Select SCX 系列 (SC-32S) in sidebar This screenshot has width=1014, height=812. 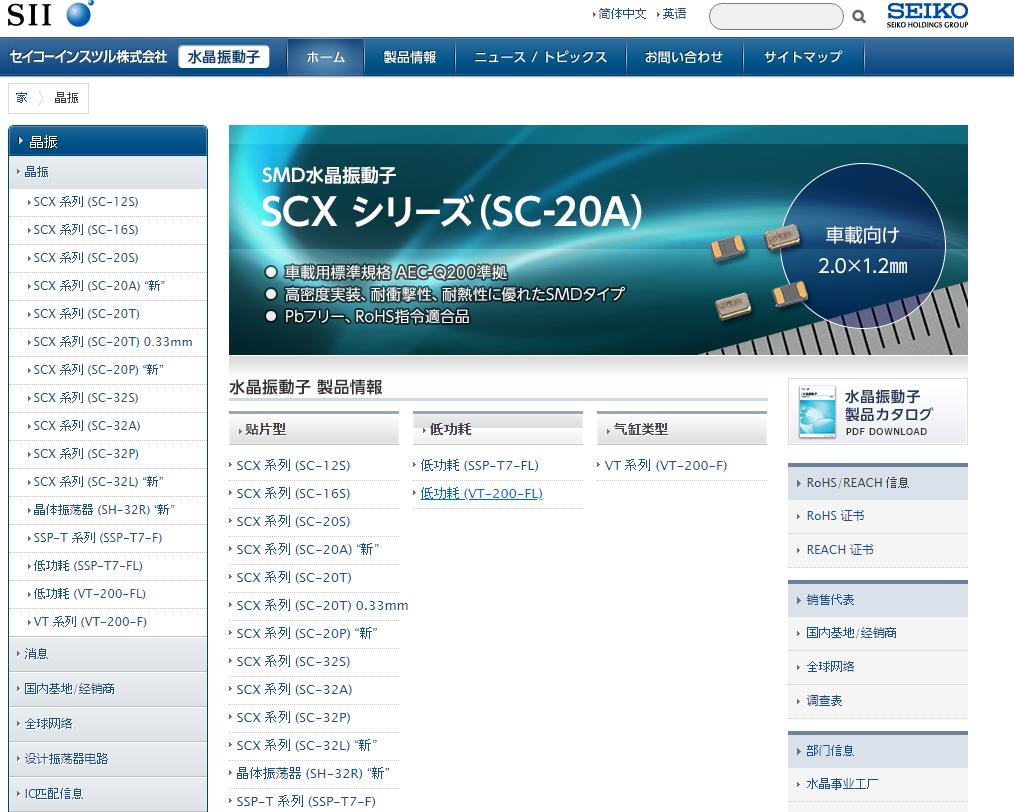pos(86,398)
